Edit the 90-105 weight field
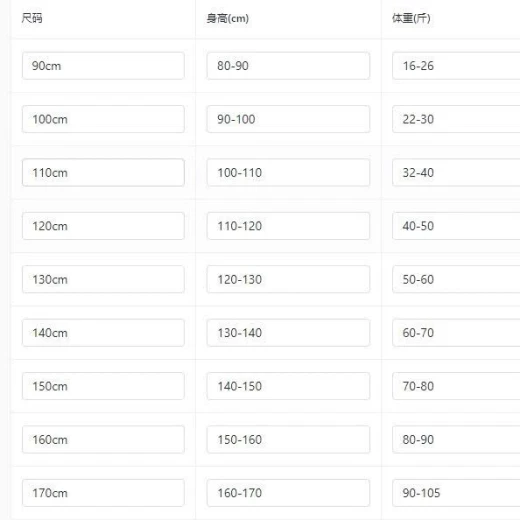The image size is (520, 520). tap(456, 493)
